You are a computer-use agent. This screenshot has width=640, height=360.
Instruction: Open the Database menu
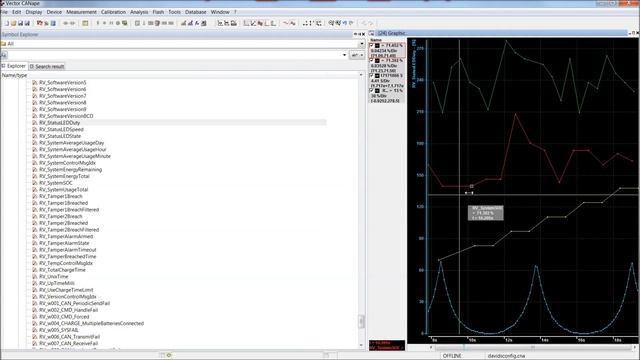click(x=196, y=12)
